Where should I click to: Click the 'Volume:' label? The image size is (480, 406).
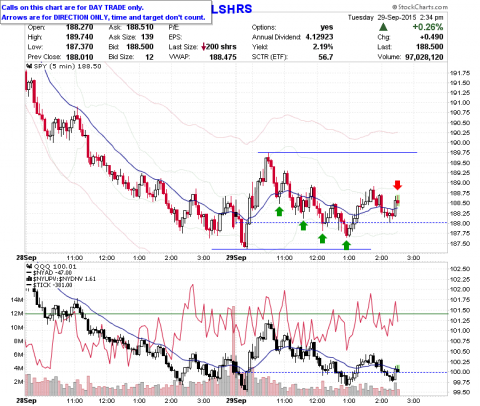click(x=389, y=57)
